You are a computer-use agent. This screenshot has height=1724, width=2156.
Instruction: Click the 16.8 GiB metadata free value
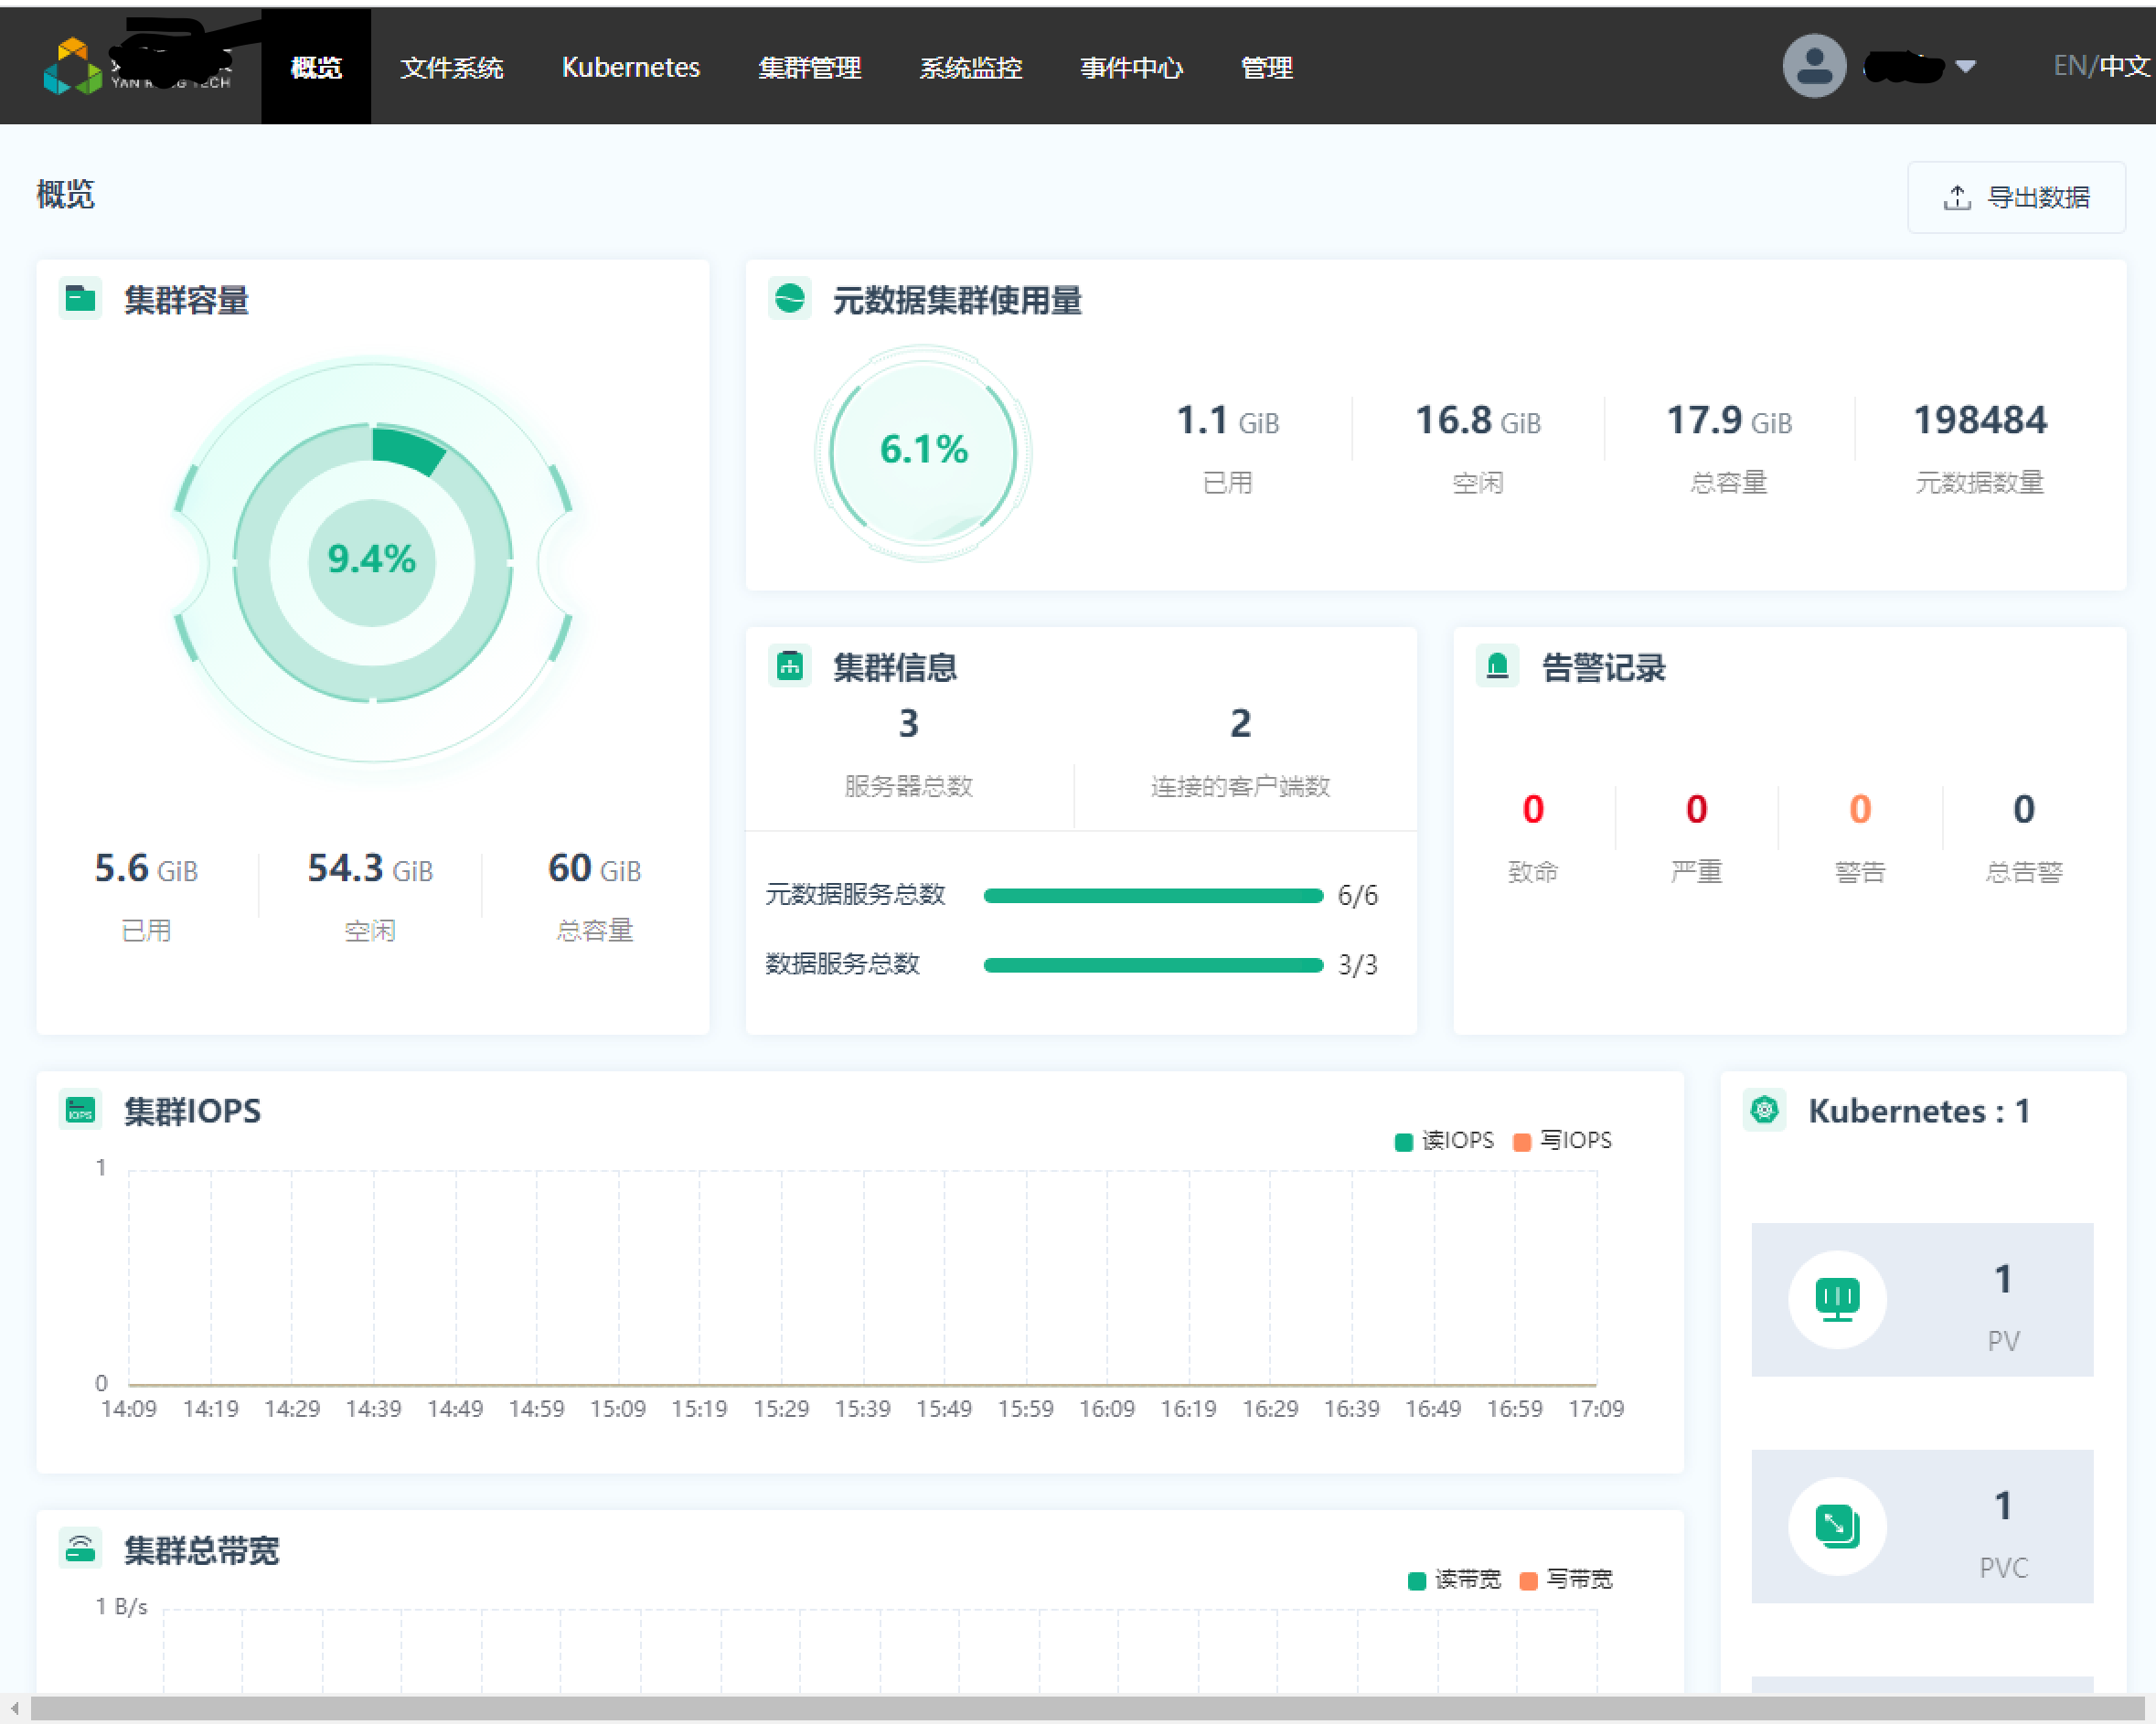(x=1478, y=420)
